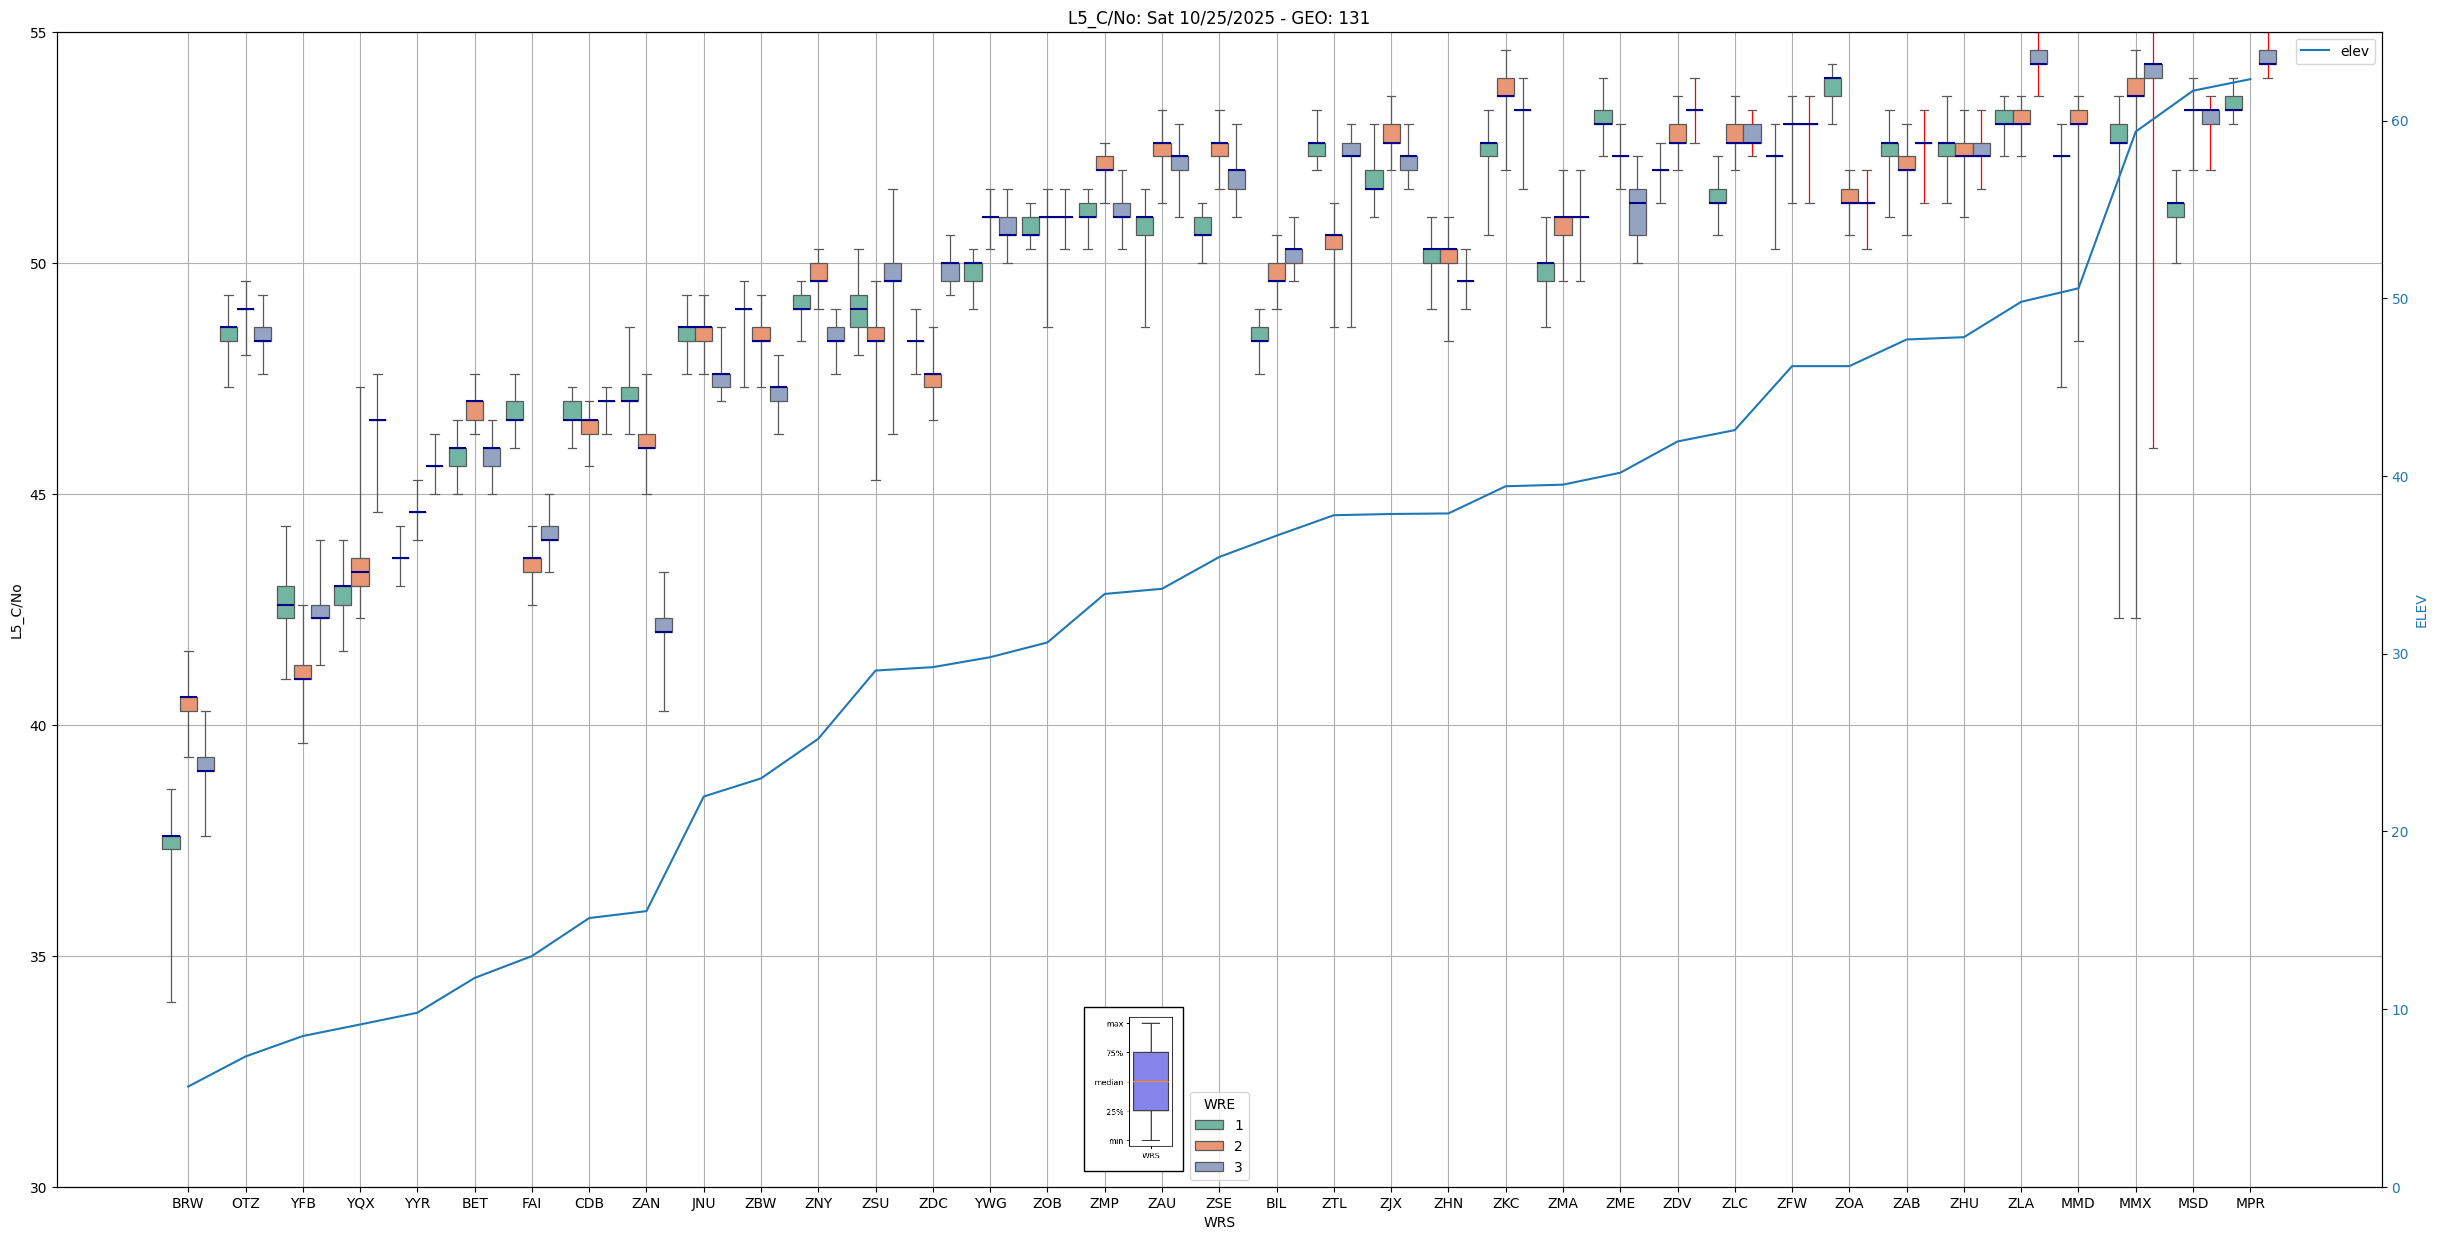2438x1240 pixels.
Task: Click the green WRE 1 legend swatch
Action: coord(1209,1125)
